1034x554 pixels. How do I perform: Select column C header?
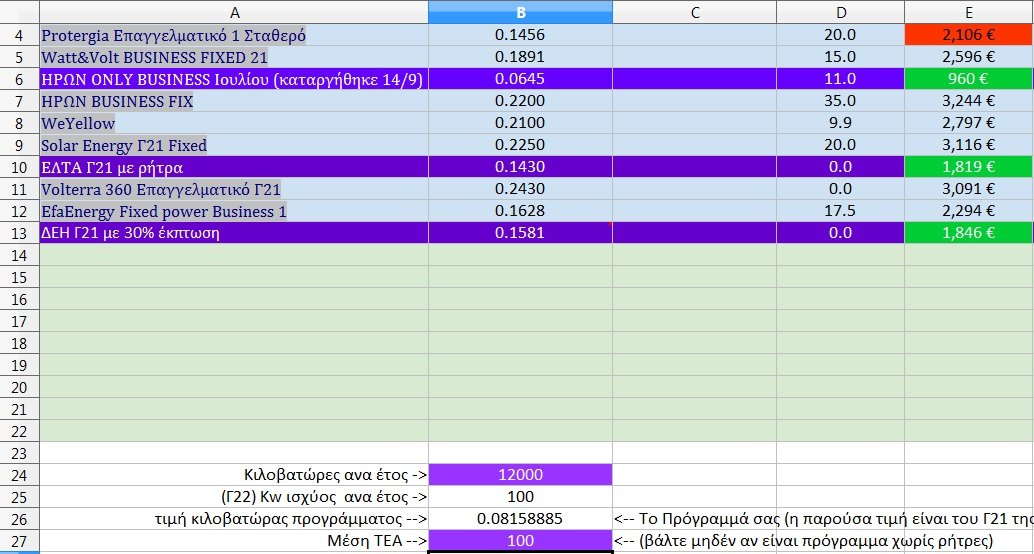tap(694, 12)
